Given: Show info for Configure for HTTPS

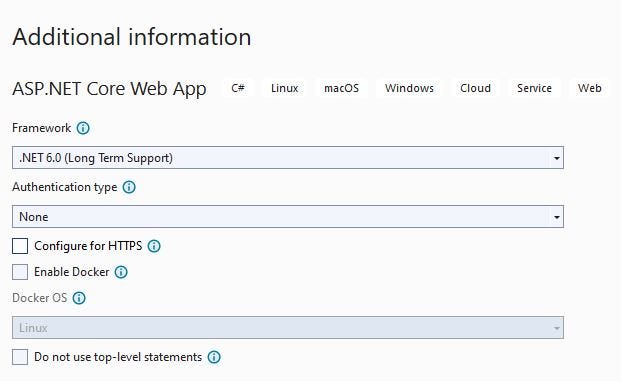Looking at the screenshot, I should coord(154,246).
